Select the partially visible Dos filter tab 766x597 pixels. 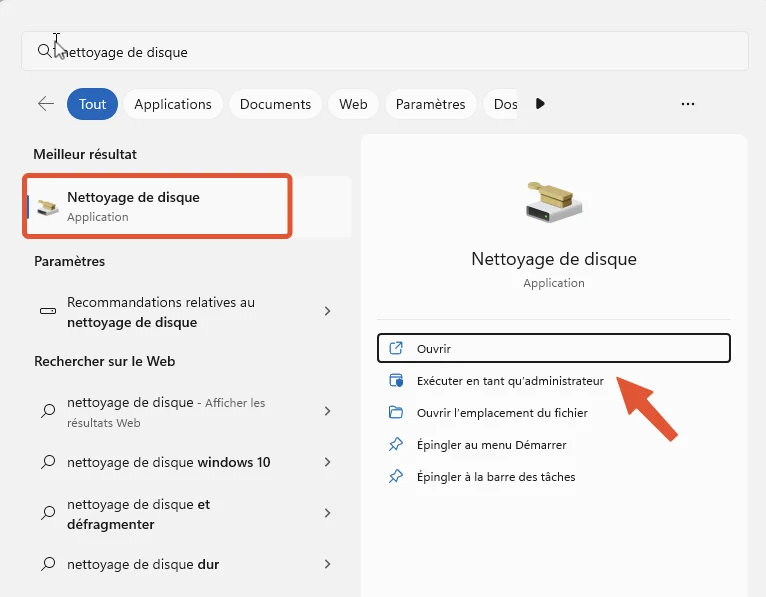[x=502, y=104]
